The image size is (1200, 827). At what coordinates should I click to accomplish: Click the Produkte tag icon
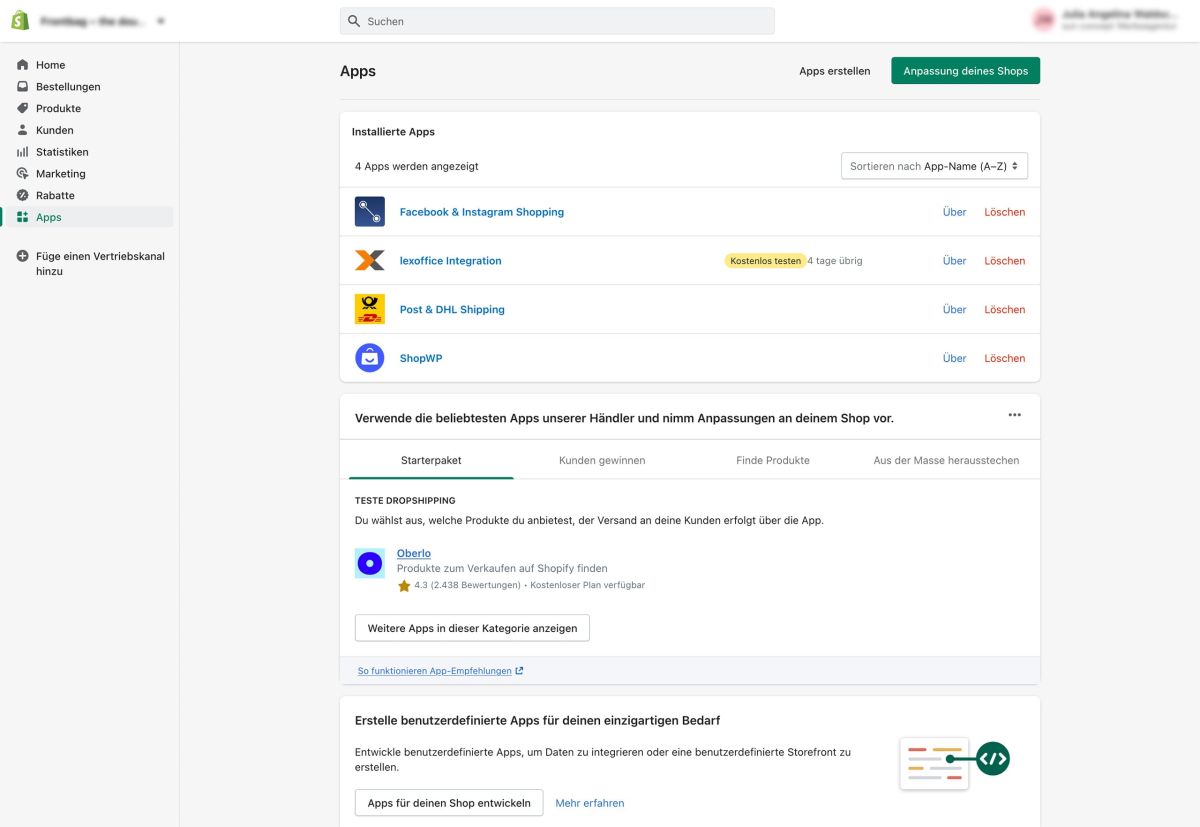23,108
